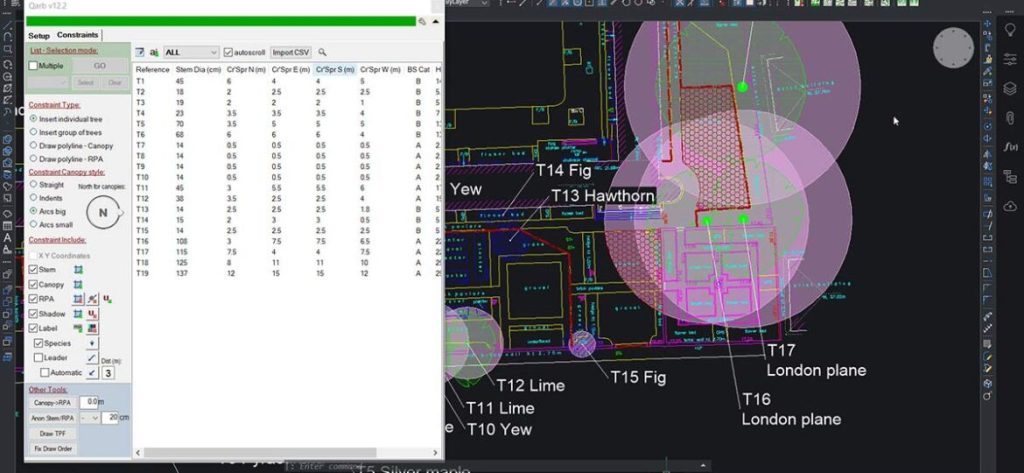Click the eraser icon beside green progress bar

click(423, 22)
